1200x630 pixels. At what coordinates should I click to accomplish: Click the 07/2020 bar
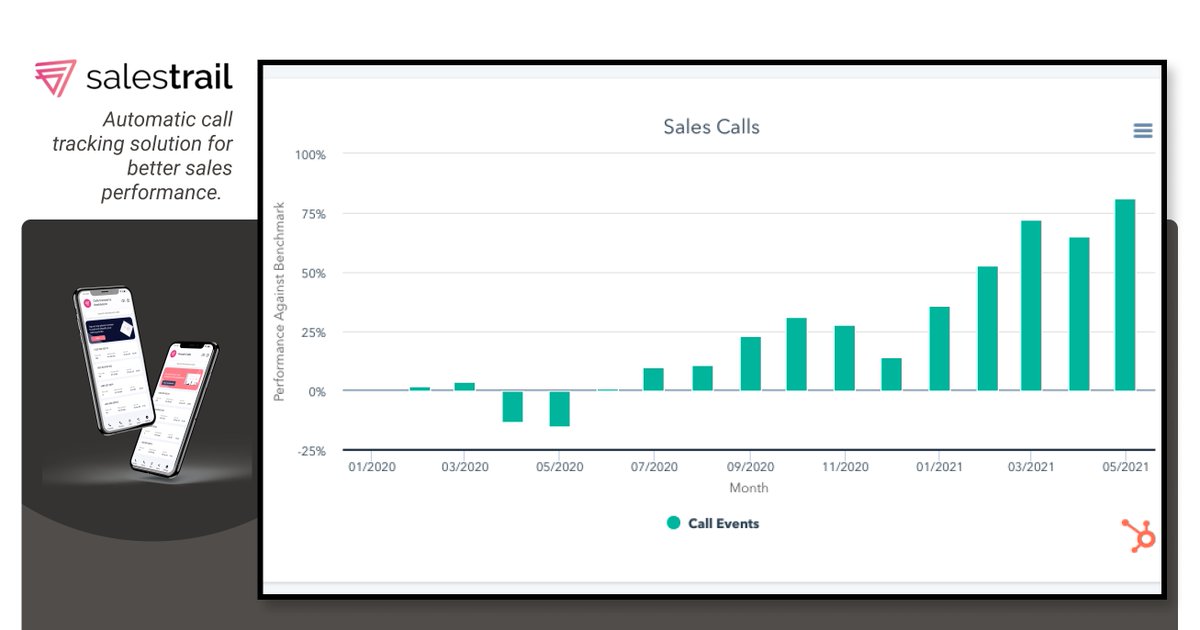(653, 380)
